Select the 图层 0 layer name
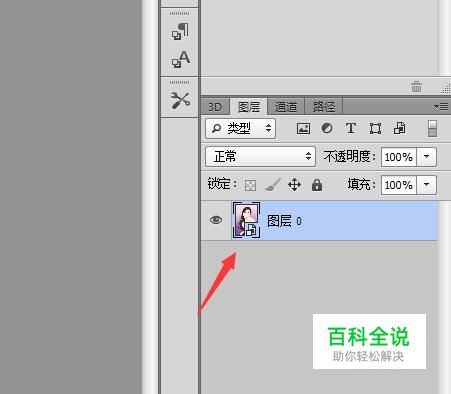 pos(284,221)
